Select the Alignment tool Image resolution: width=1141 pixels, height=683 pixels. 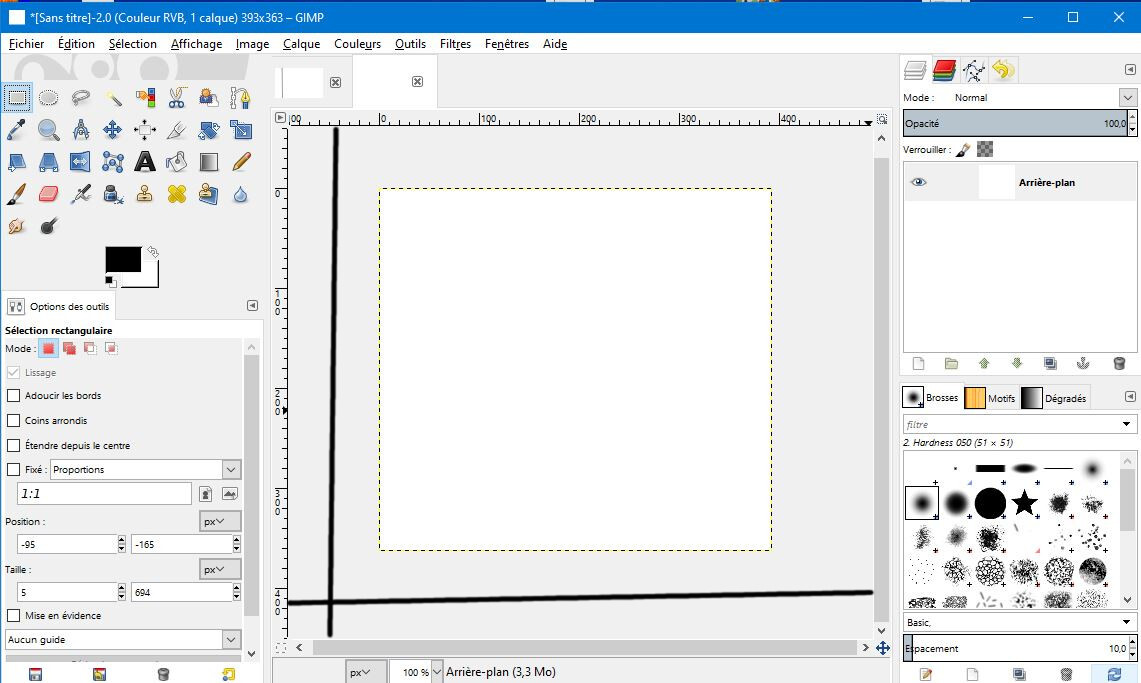145,129
